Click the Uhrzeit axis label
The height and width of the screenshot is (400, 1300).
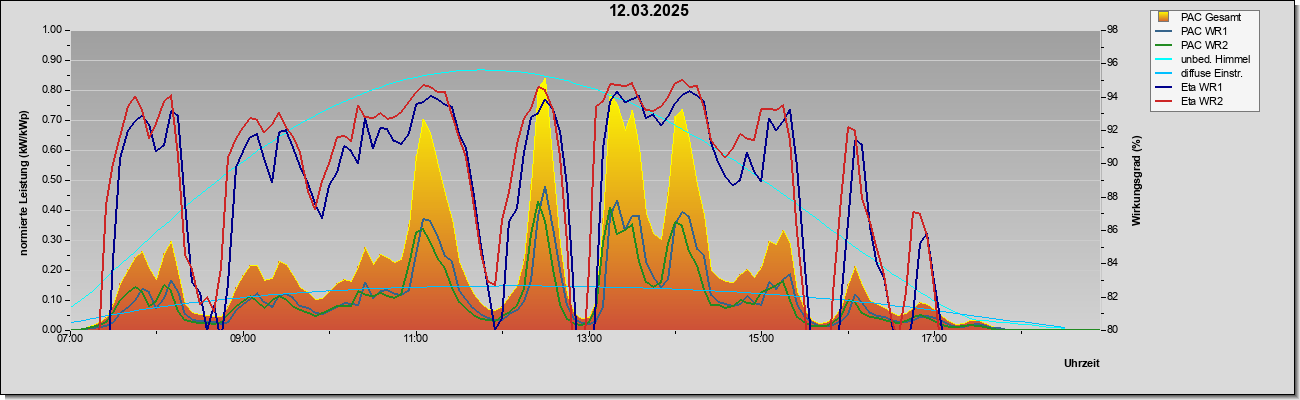[x=1082, y=363]
